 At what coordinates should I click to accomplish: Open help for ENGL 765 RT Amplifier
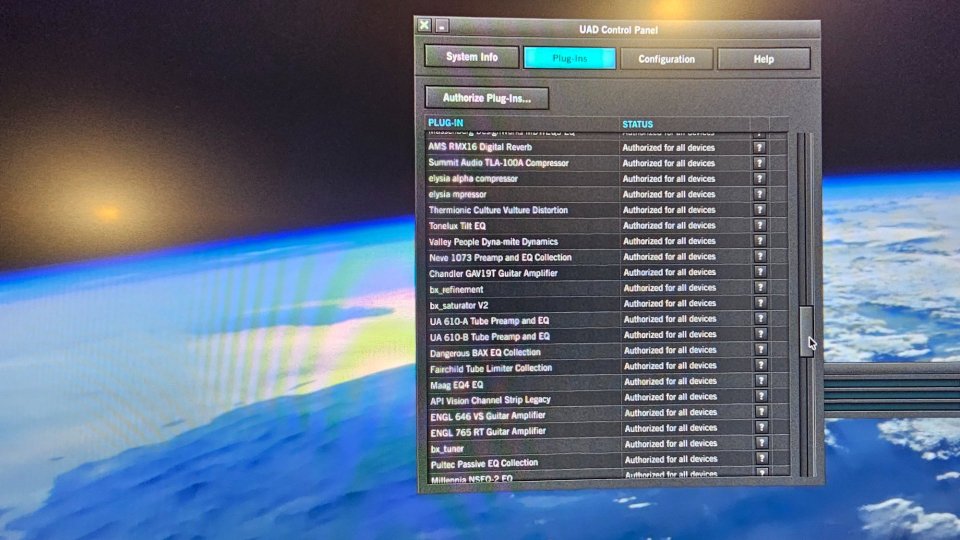[762, 427]
